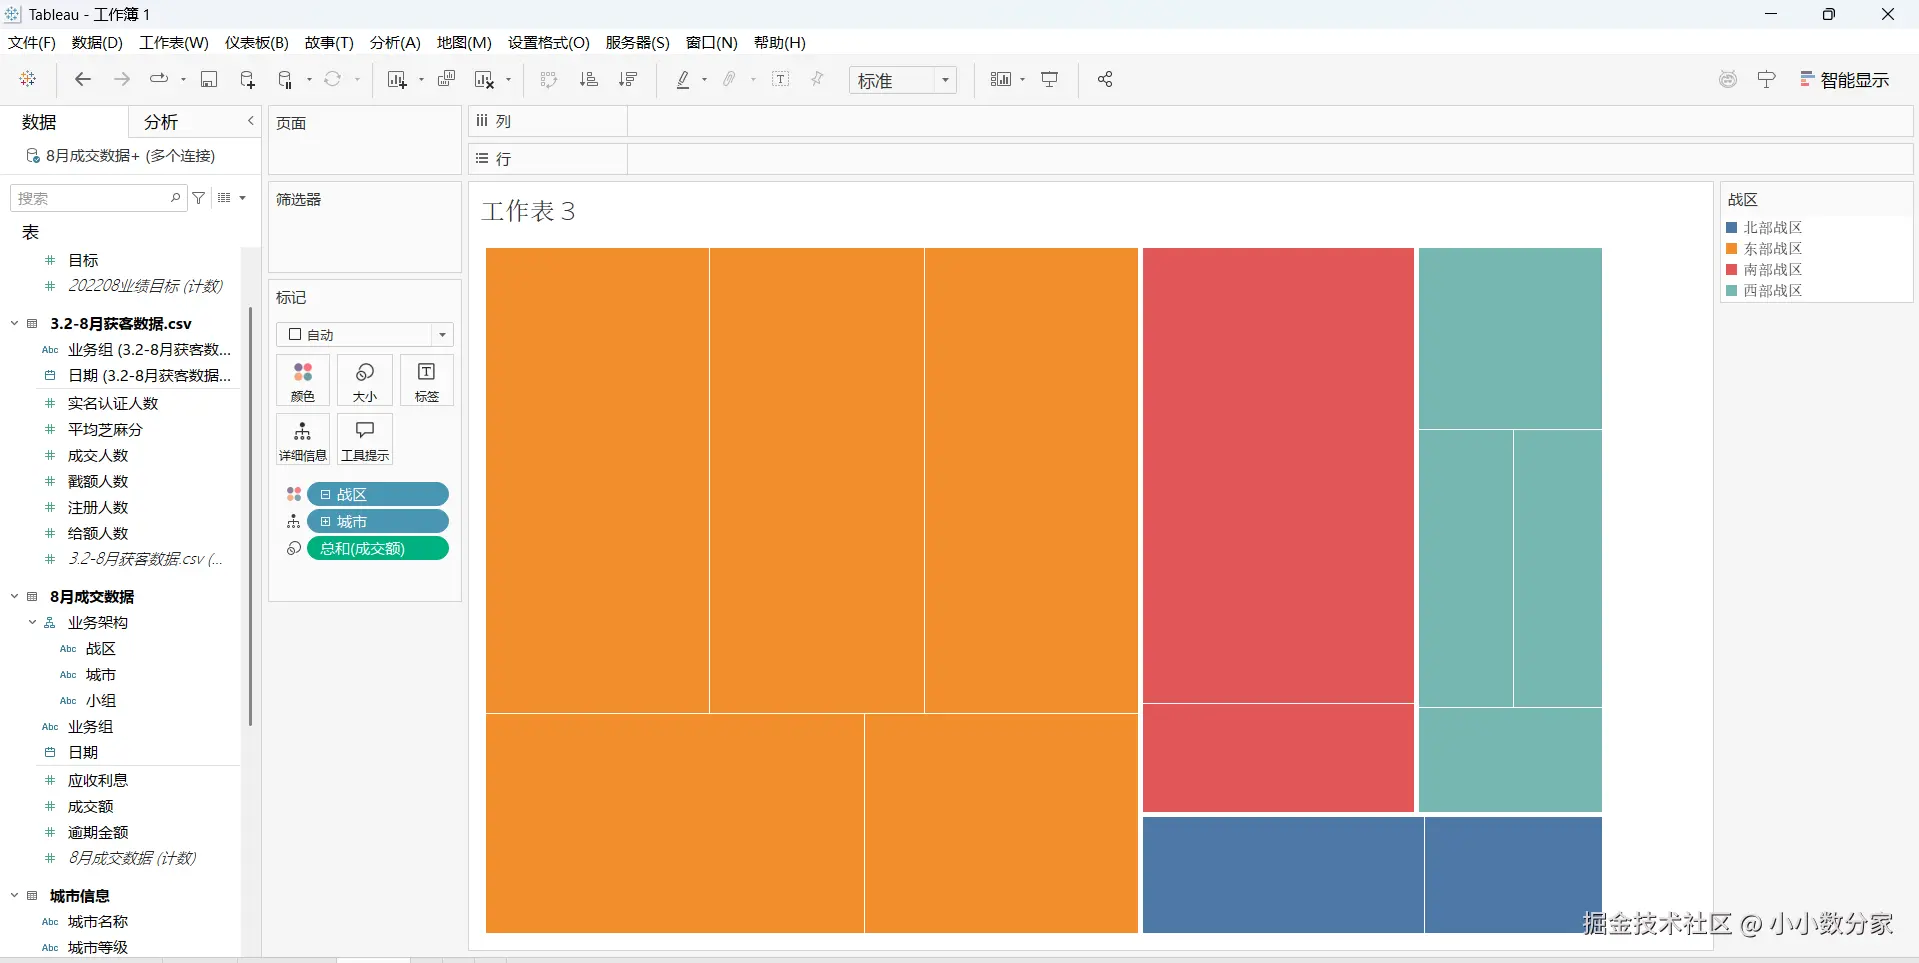Pause auto updates icon

285,79
